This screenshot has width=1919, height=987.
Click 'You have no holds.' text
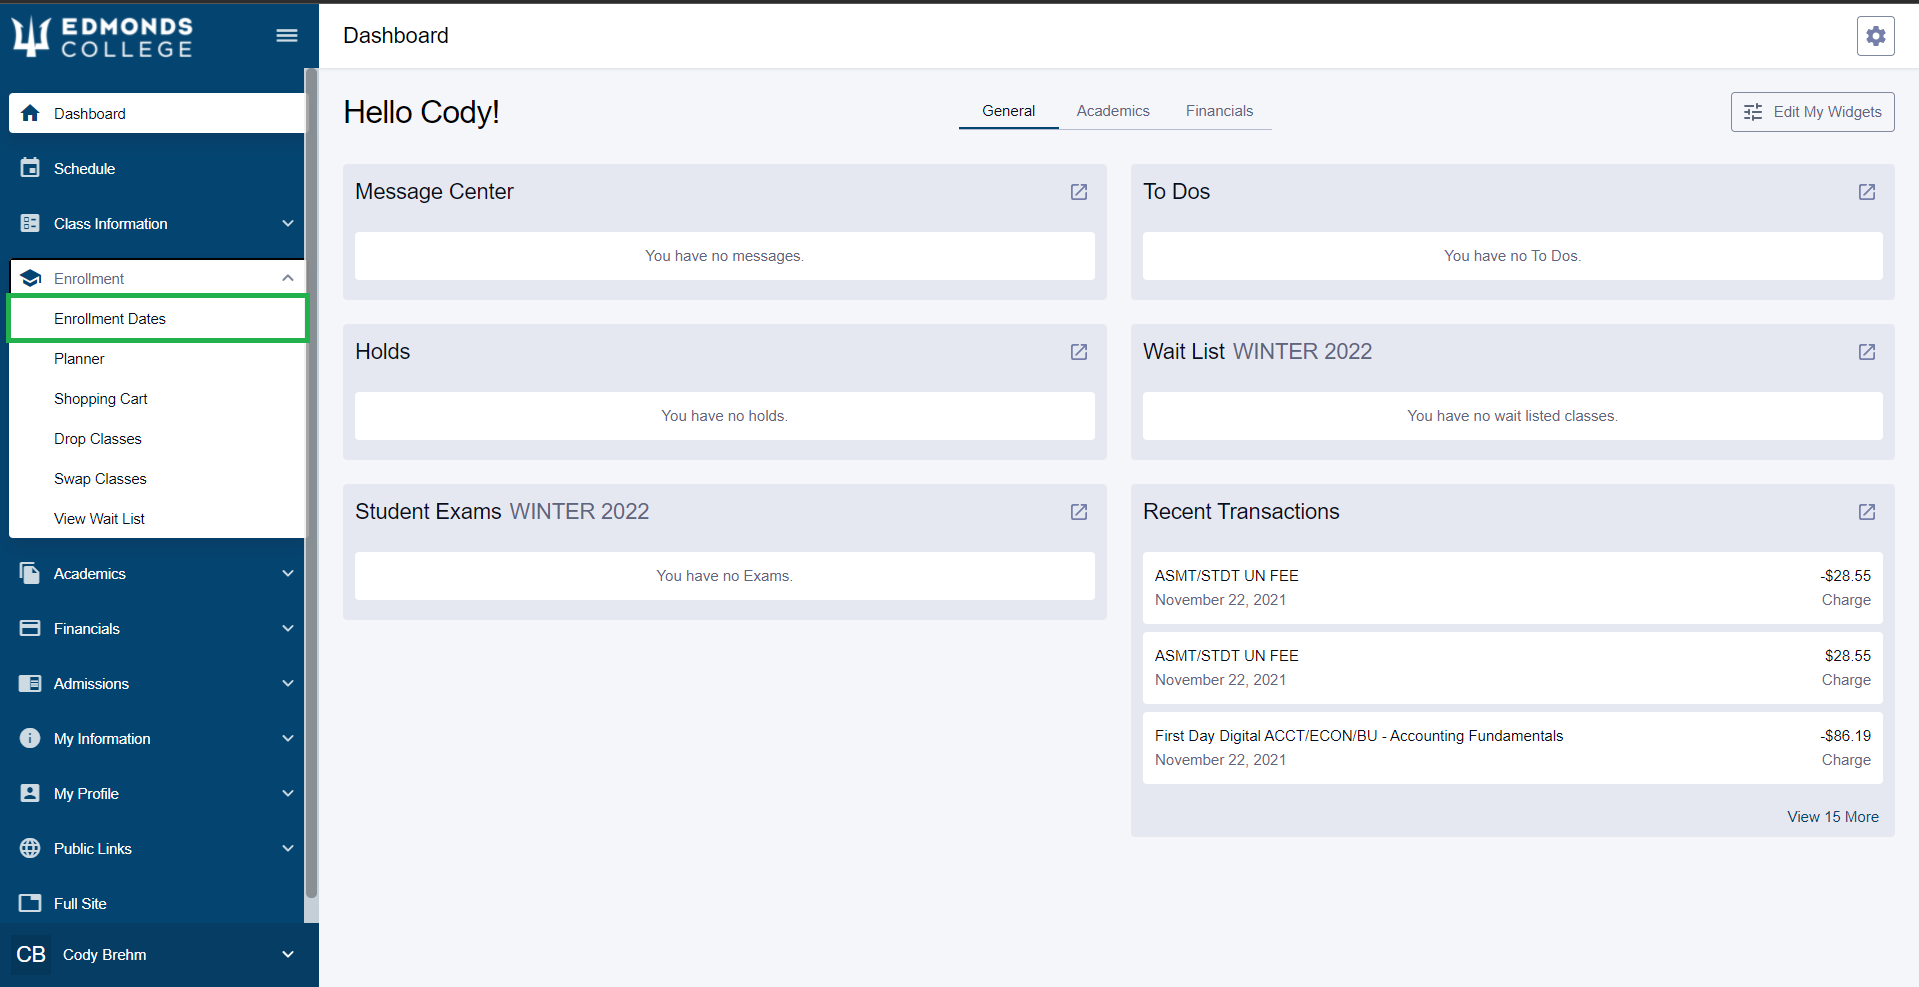click(x=724, y=416)
